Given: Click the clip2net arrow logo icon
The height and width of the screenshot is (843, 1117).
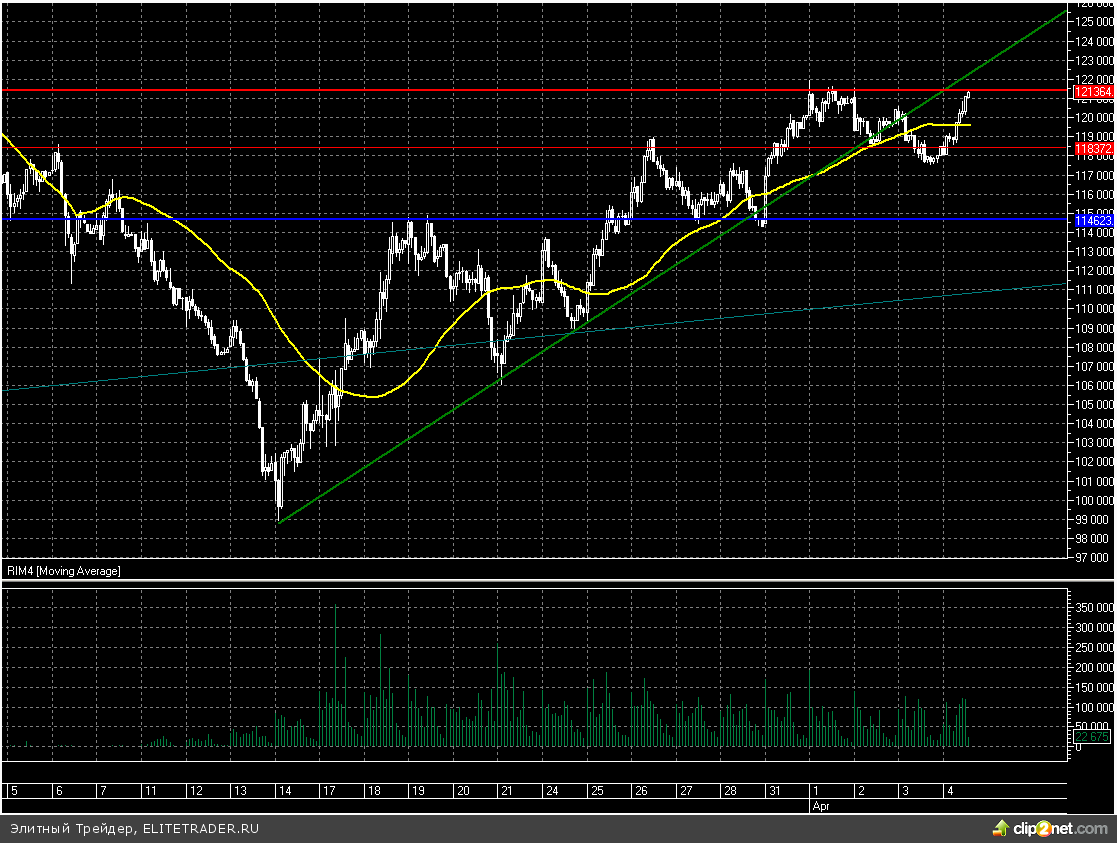Looking at the screenshot, I should tap(1000, 828).
